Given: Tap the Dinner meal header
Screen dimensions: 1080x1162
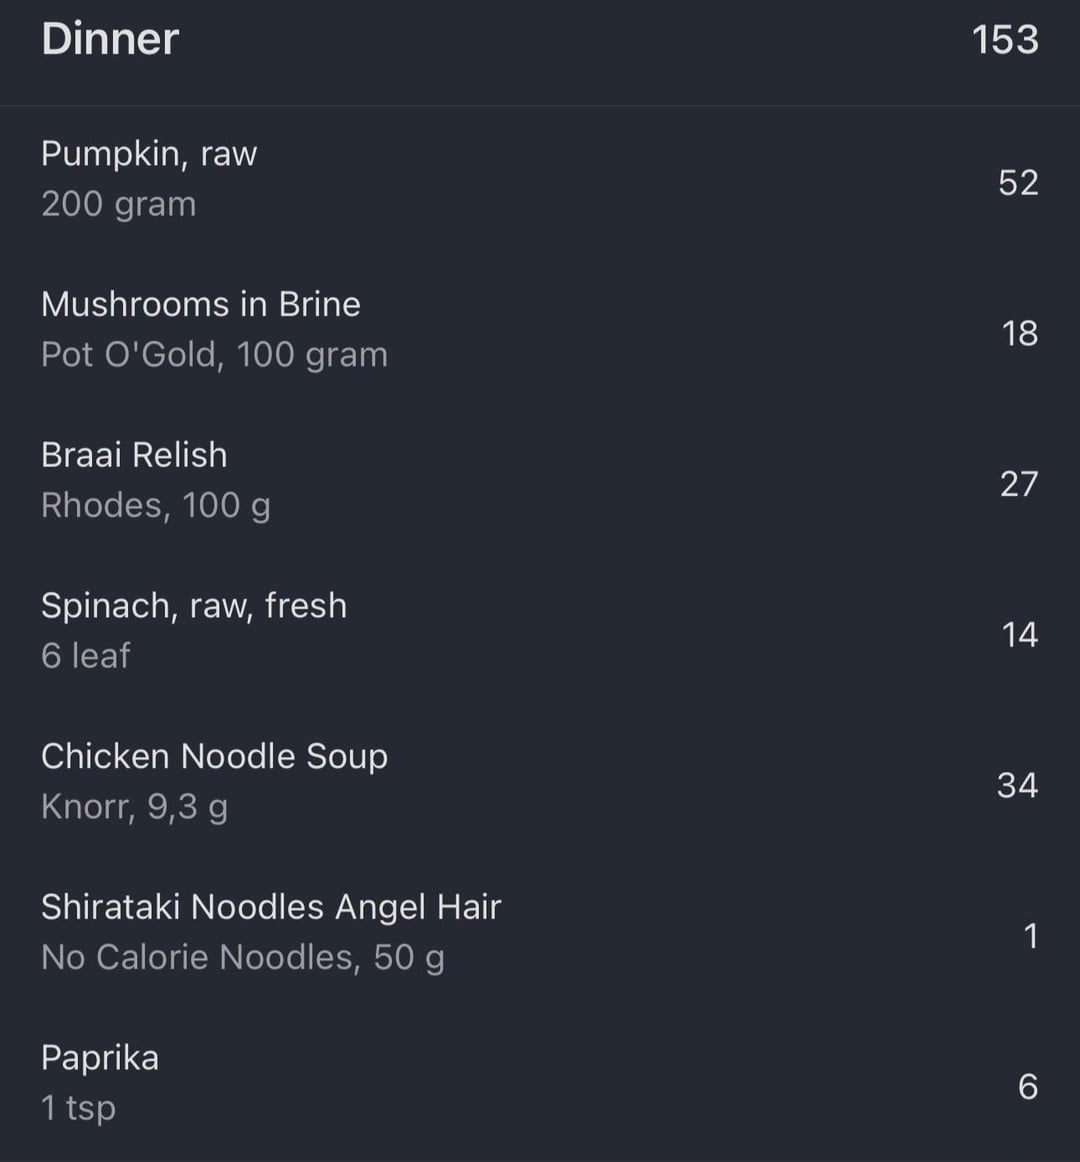Looking at the screenshot, I should (110, 39).
